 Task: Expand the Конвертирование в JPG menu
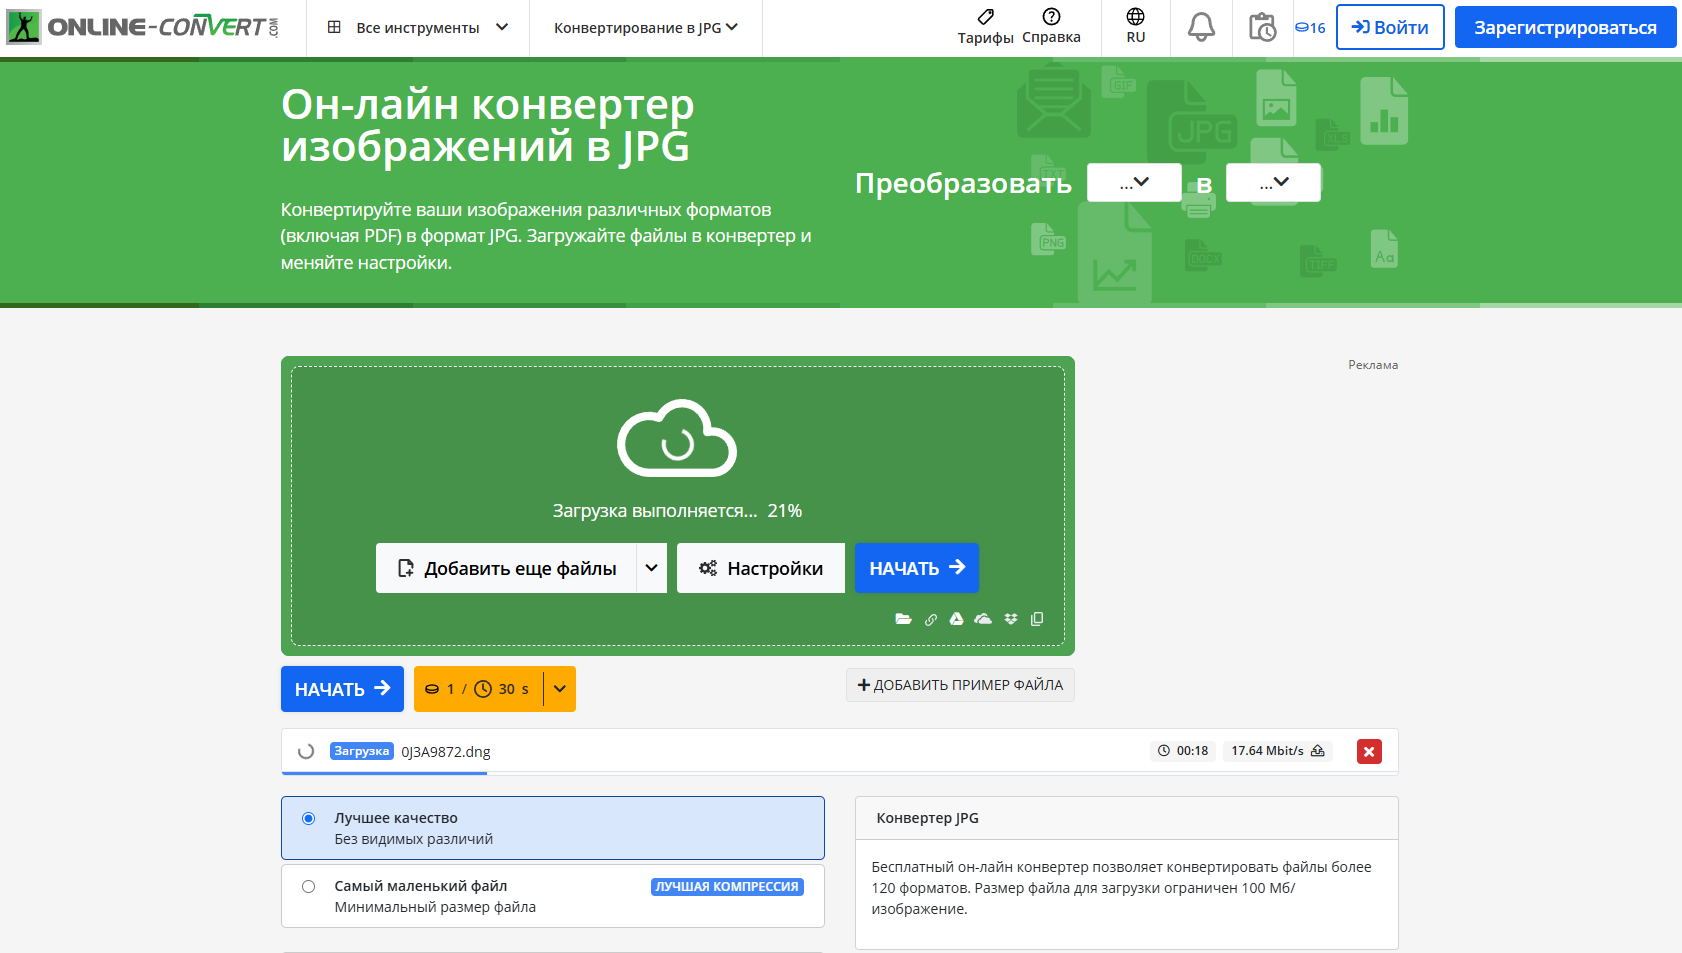[x=646, y=28]
